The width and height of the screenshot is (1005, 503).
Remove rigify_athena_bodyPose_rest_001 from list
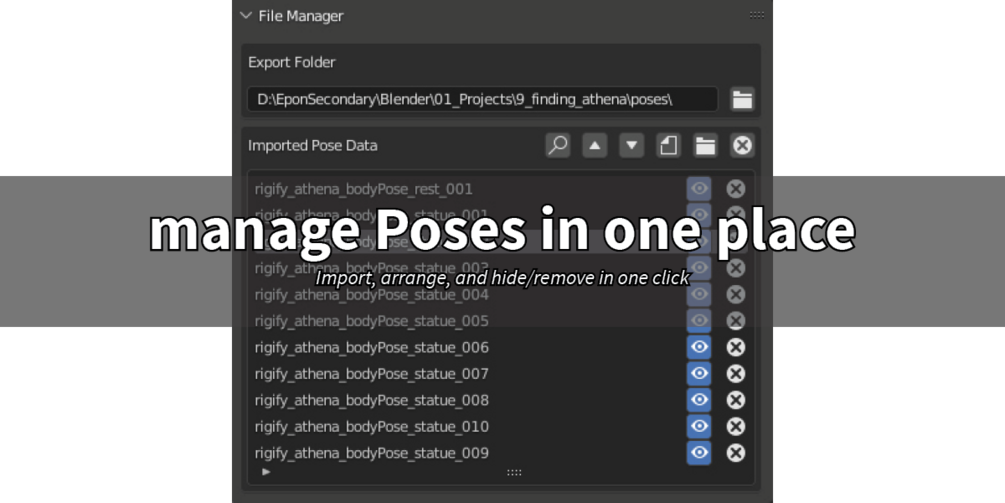736,189
